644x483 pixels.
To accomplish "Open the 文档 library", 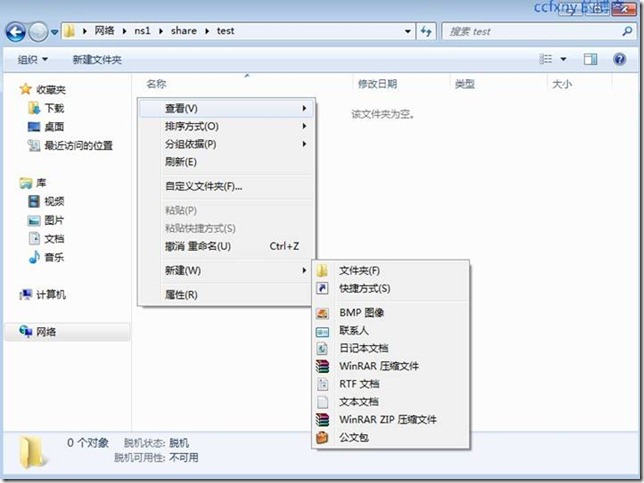I will pos(46,239).
